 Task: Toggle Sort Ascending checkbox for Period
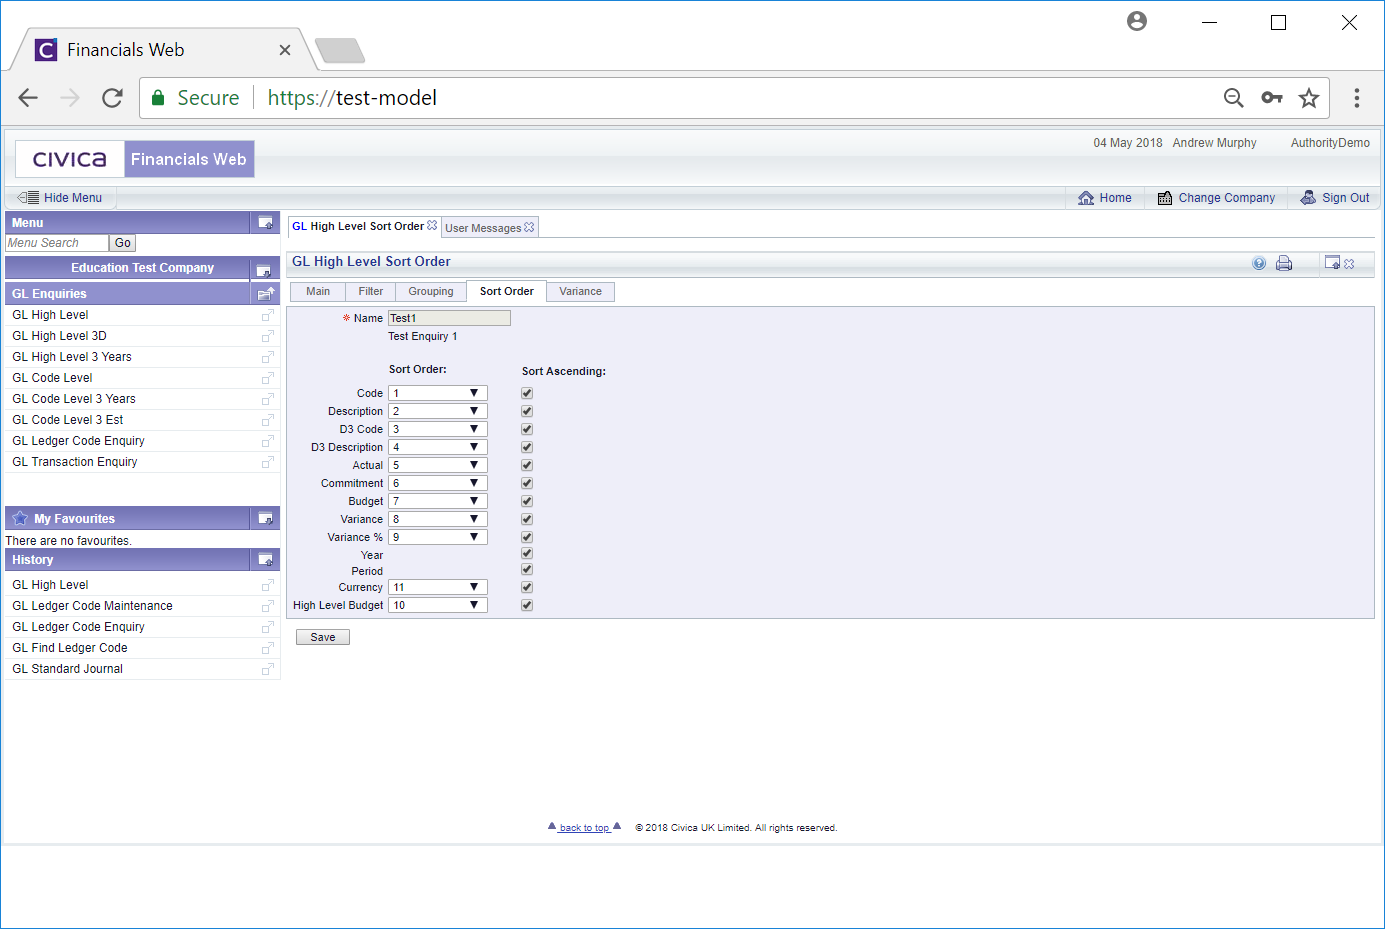(x=527, y=569)
